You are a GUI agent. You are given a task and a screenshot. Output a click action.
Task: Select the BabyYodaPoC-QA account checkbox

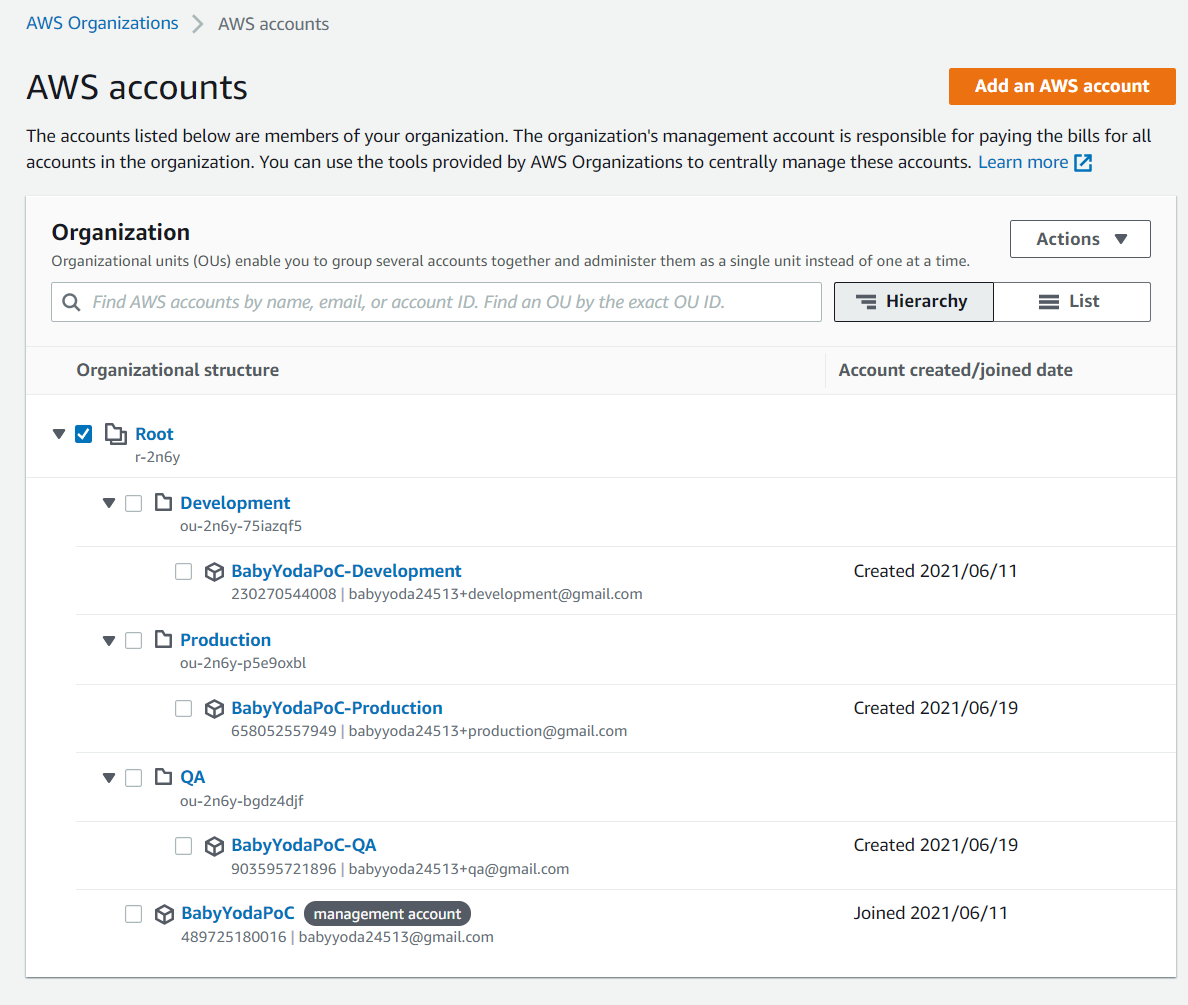pos(183,846)
